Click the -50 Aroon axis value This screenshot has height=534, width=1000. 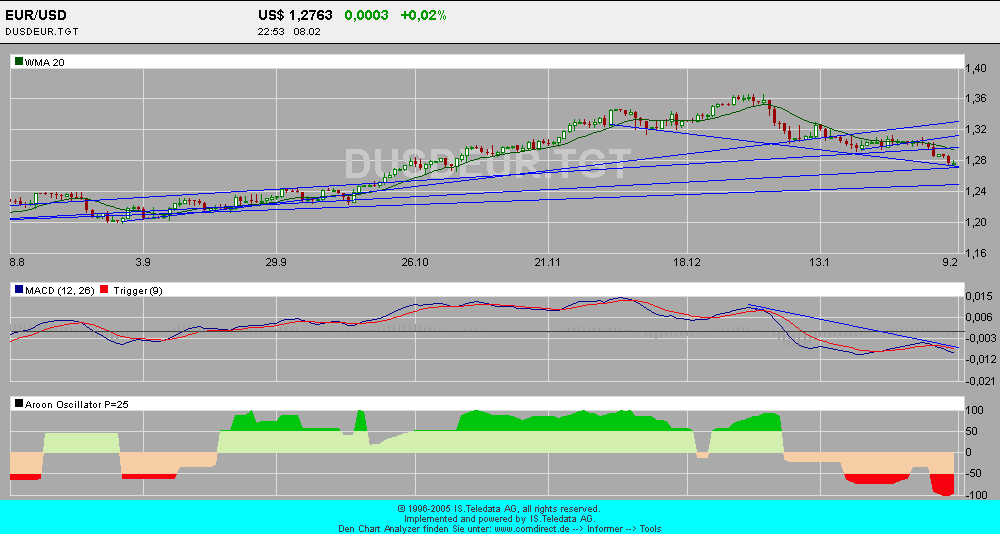click(x=973, y=473)
